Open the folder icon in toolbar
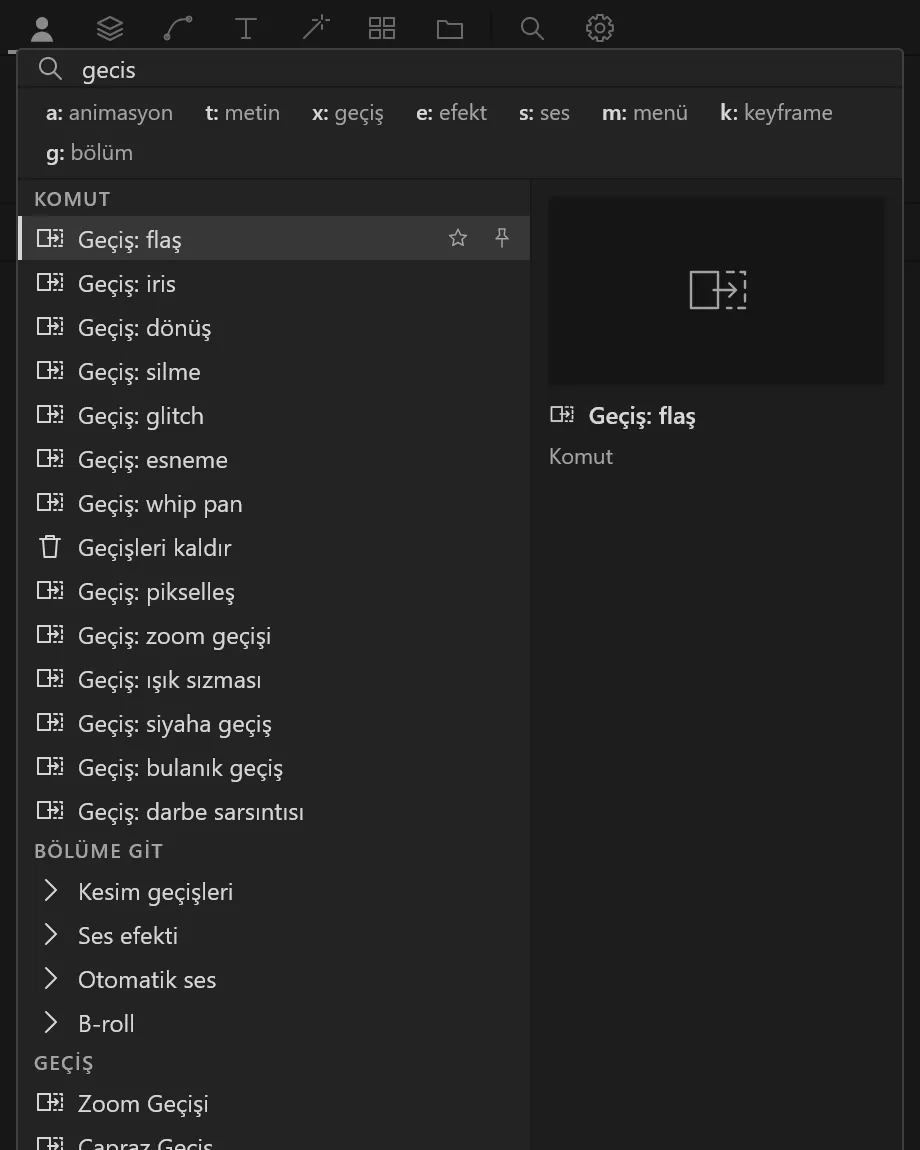920x1150 pixels. (x=449, y=29)
